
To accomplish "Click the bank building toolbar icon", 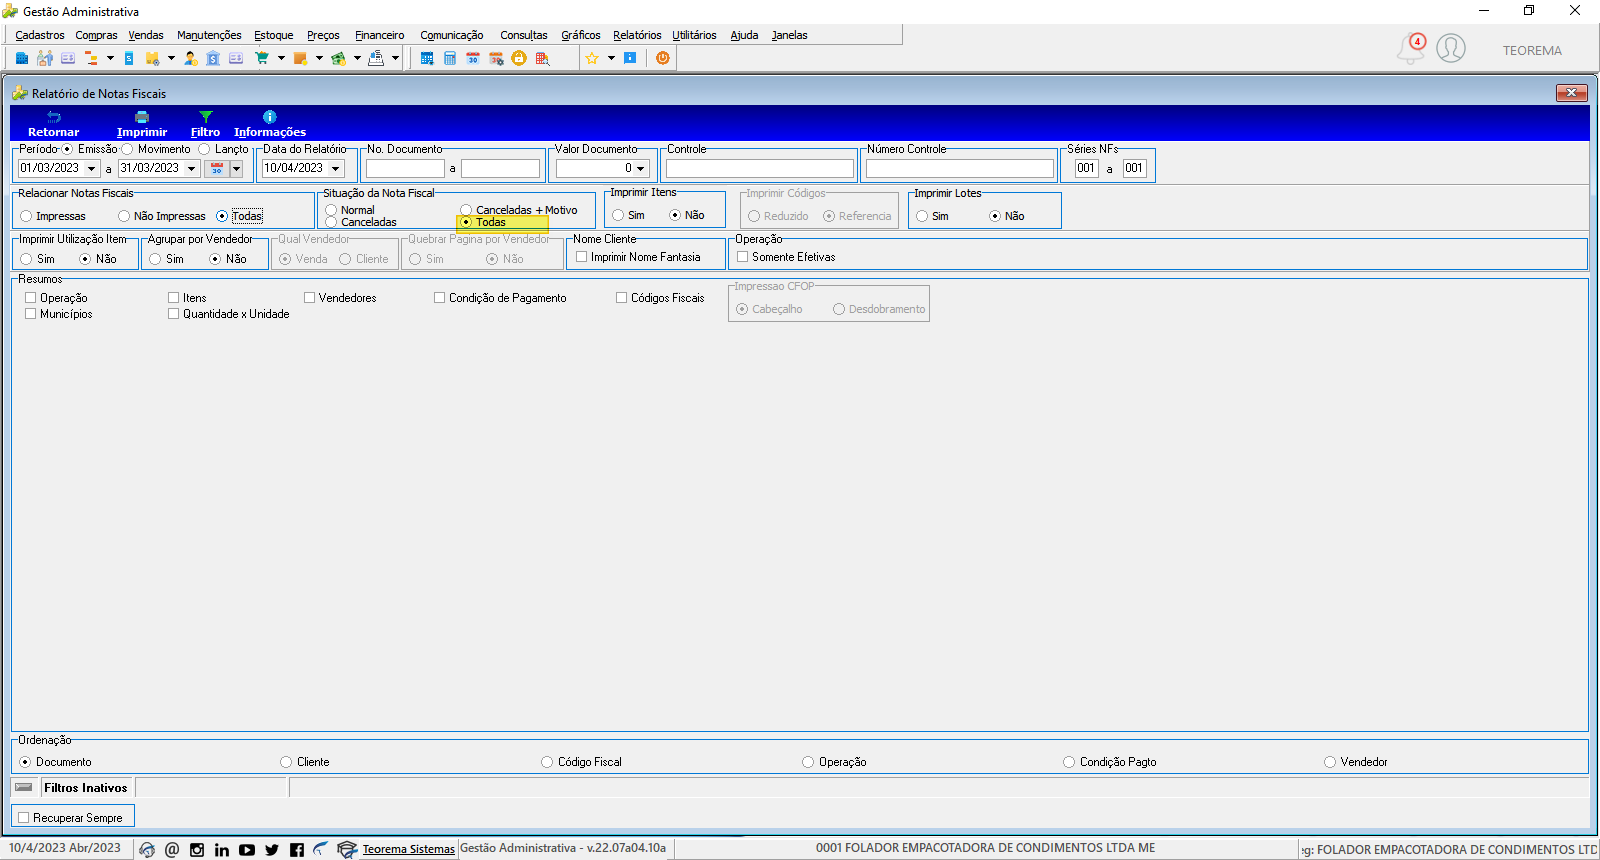I will 213,58.
